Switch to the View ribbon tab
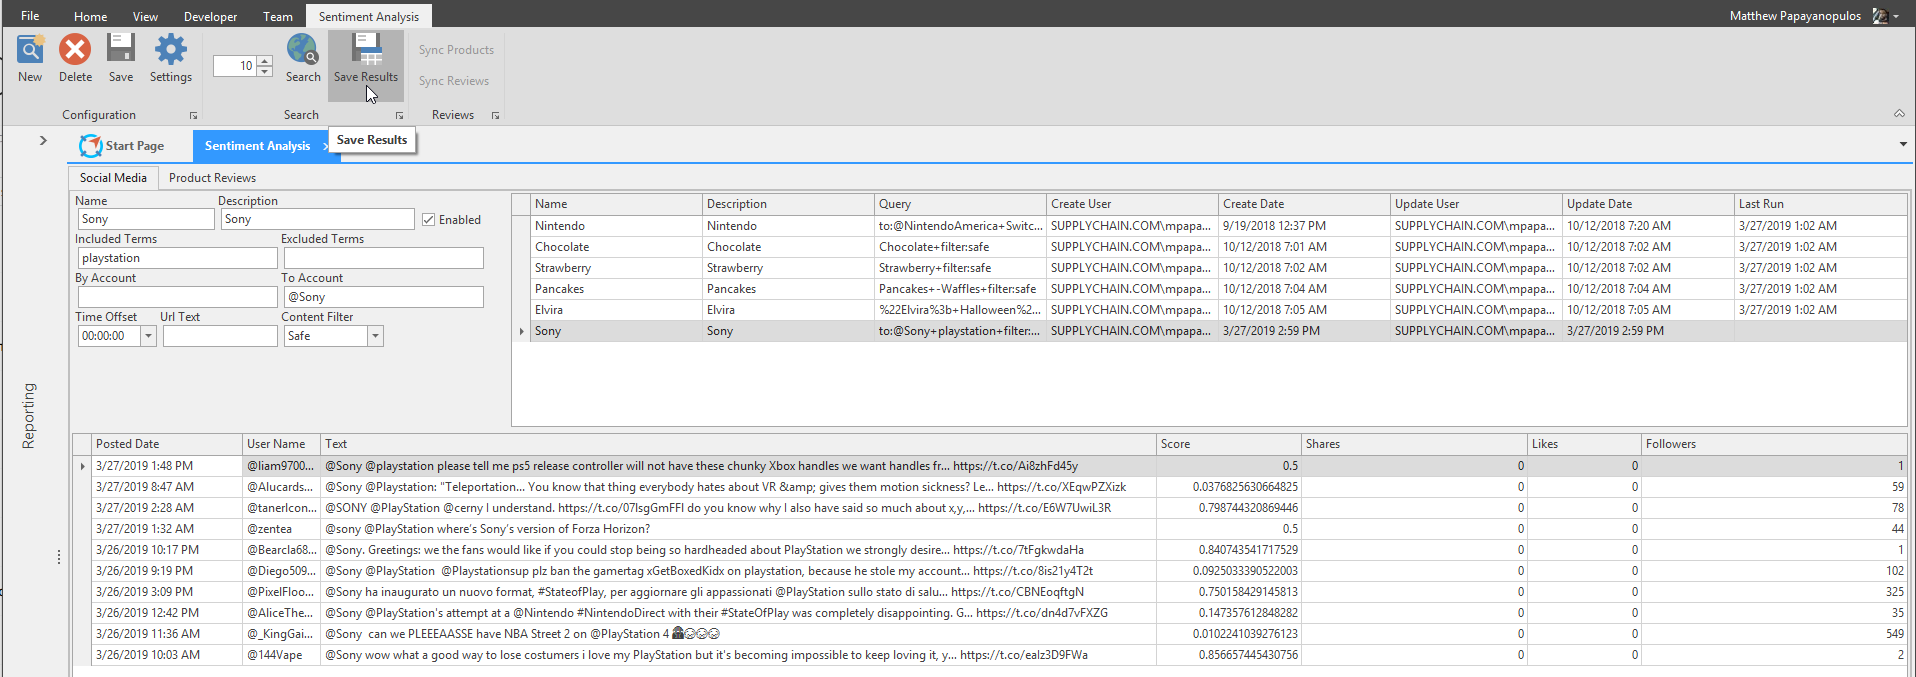Viewport: 1916px width, 677px height. [x=145, y=16]
